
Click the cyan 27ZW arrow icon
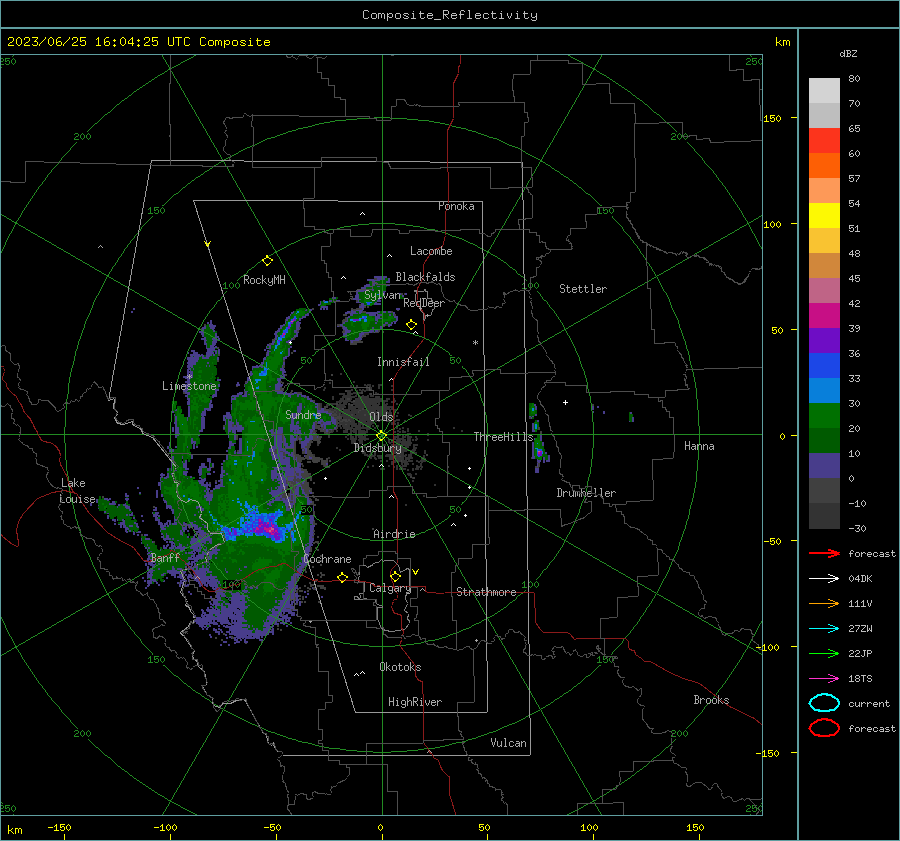(824, 629)
